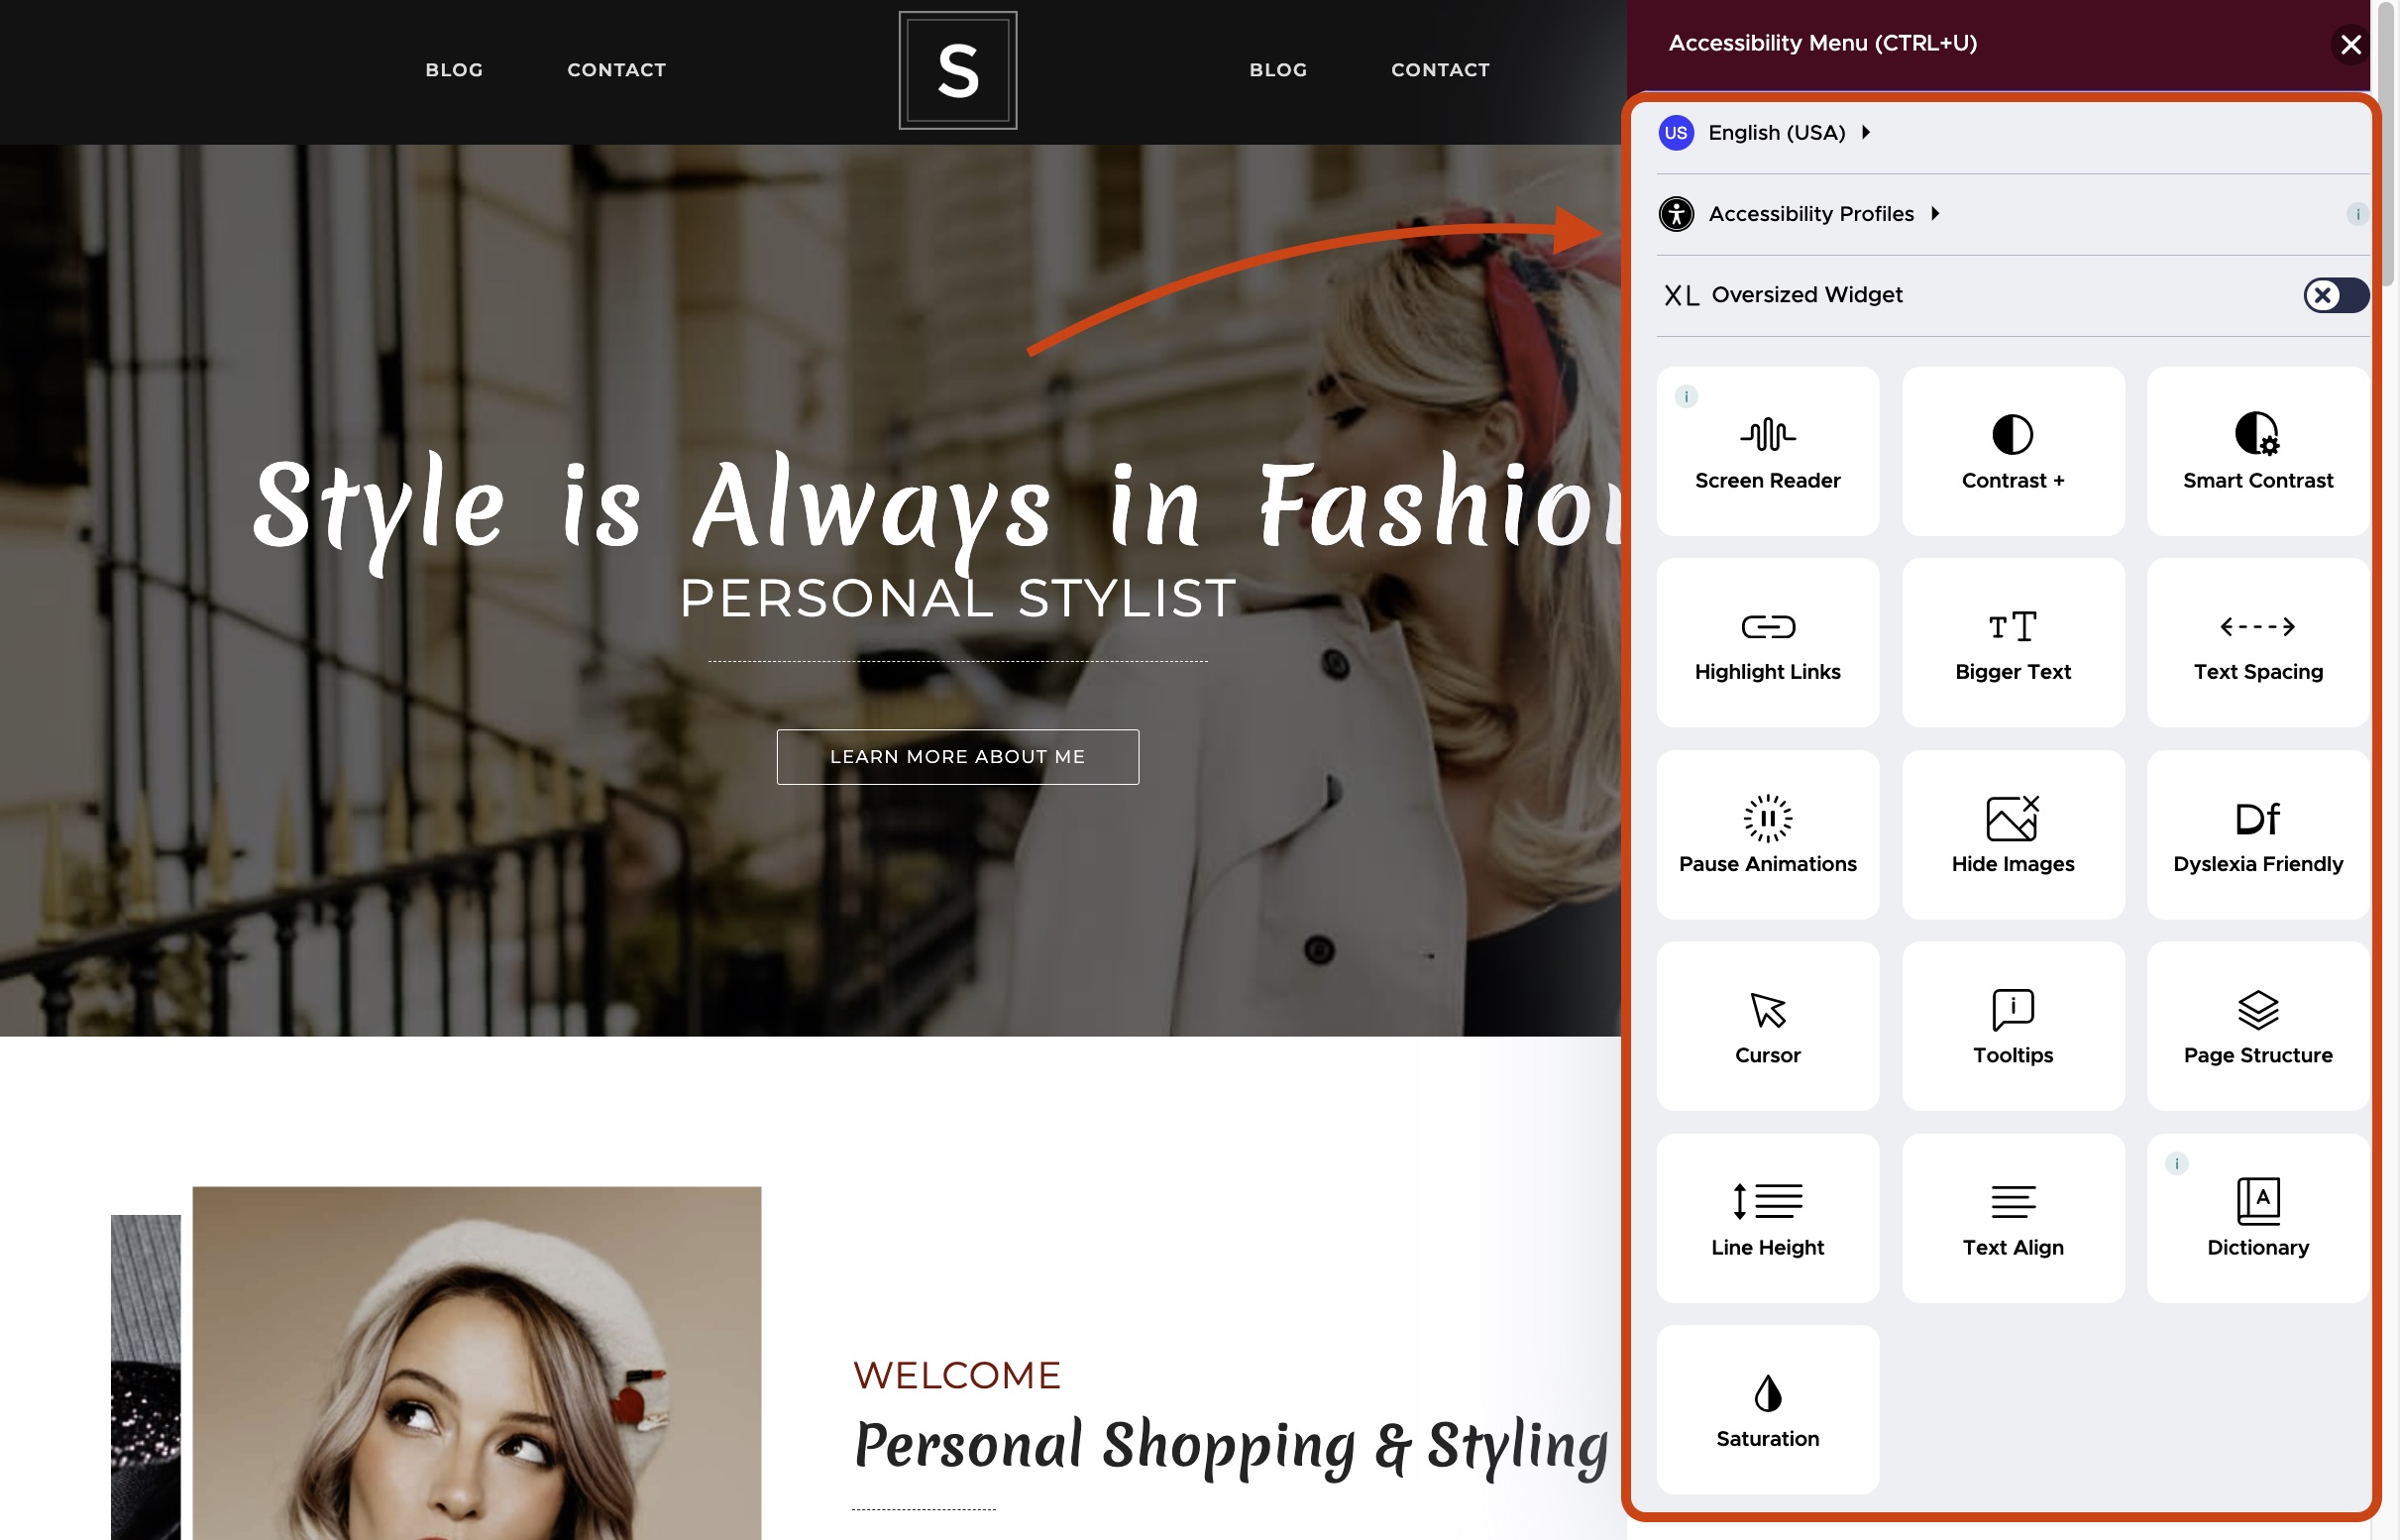Enable Dyslexia Friendly text mode
This screenshot has height=1540, width=2400.
(2256, 833)
